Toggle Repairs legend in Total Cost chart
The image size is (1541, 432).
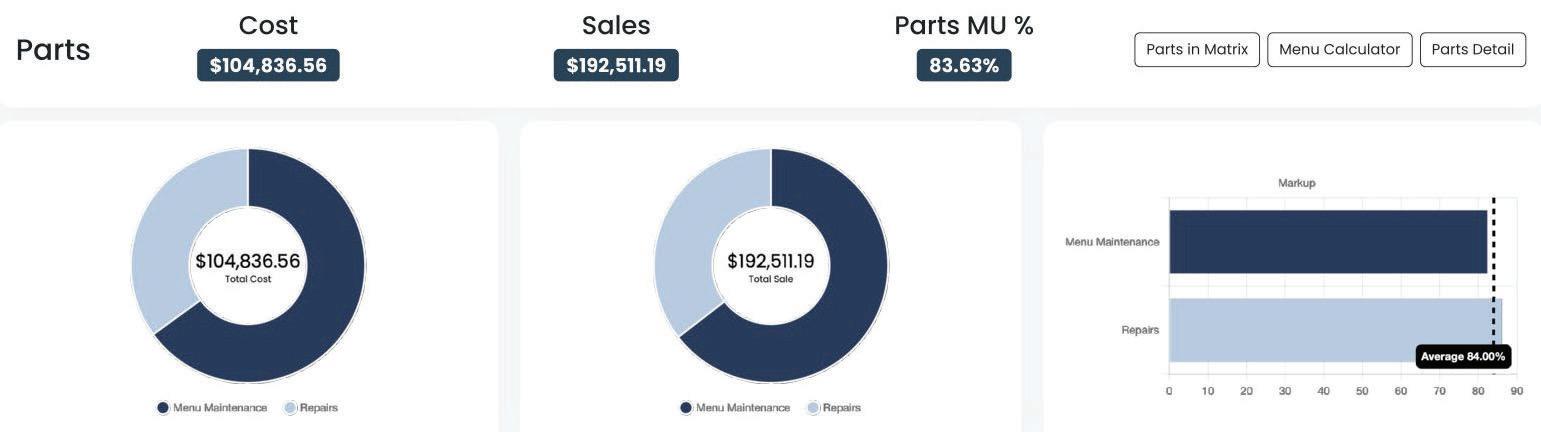[312, 408]
